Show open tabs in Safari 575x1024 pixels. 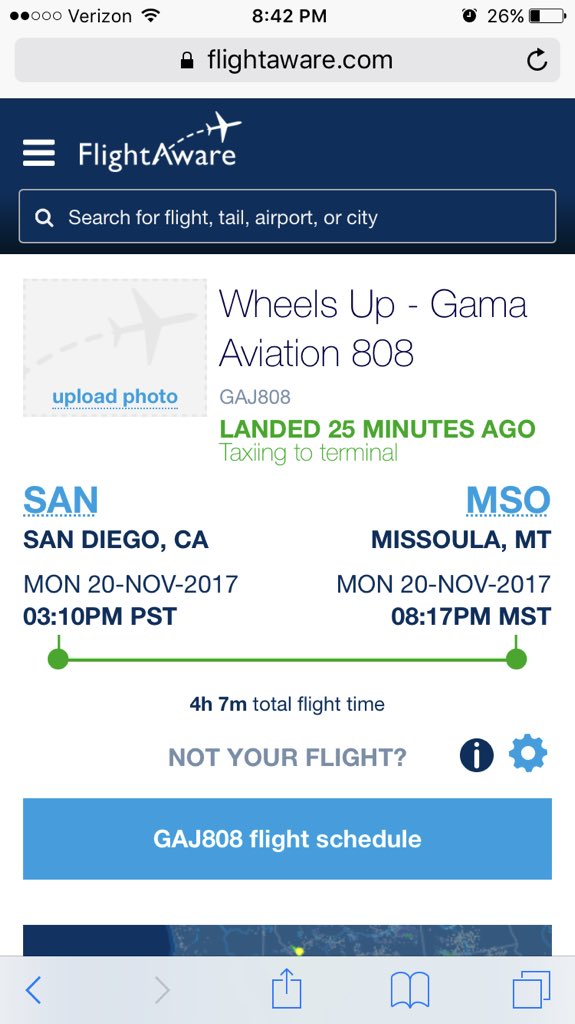pos(531,990)
